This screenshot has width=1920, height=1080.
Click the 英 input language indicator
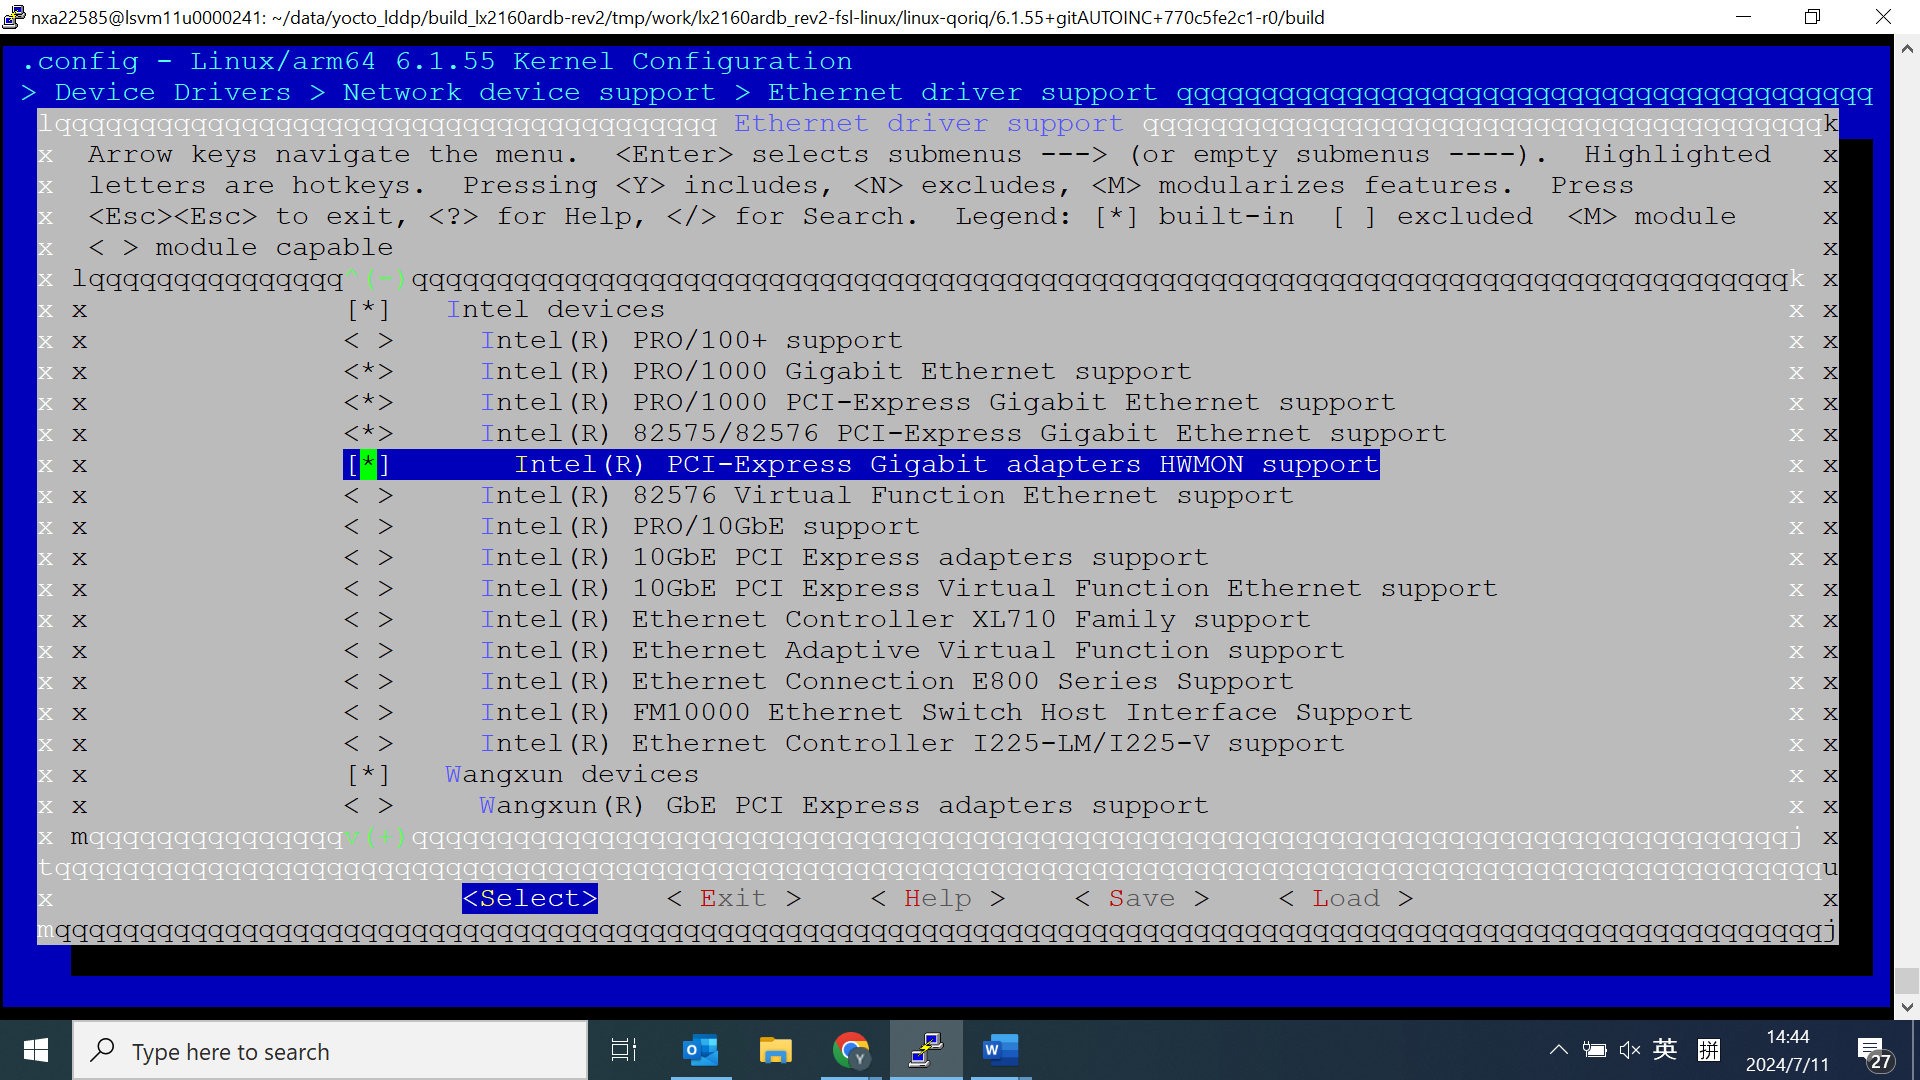tap(1665, 1049)
